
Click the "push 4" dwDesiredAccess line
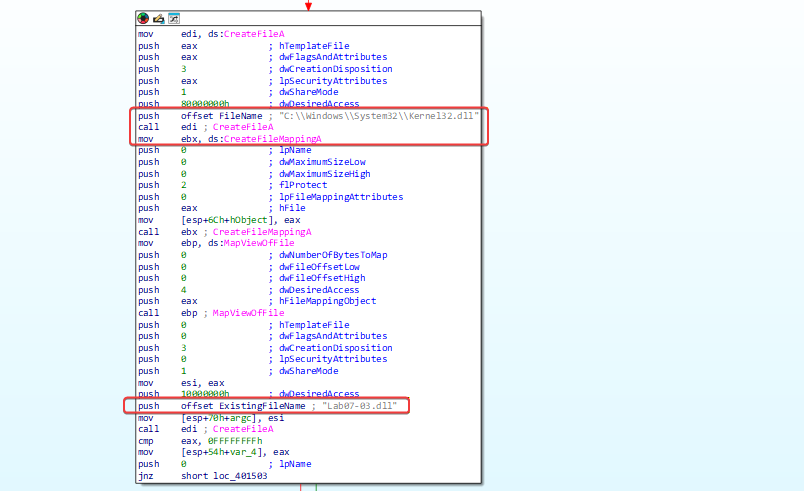(x=248, y=290)
